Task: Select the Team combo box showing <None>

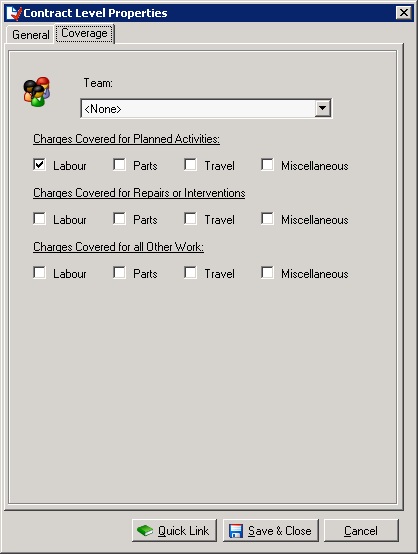Action: coord(206,108)
